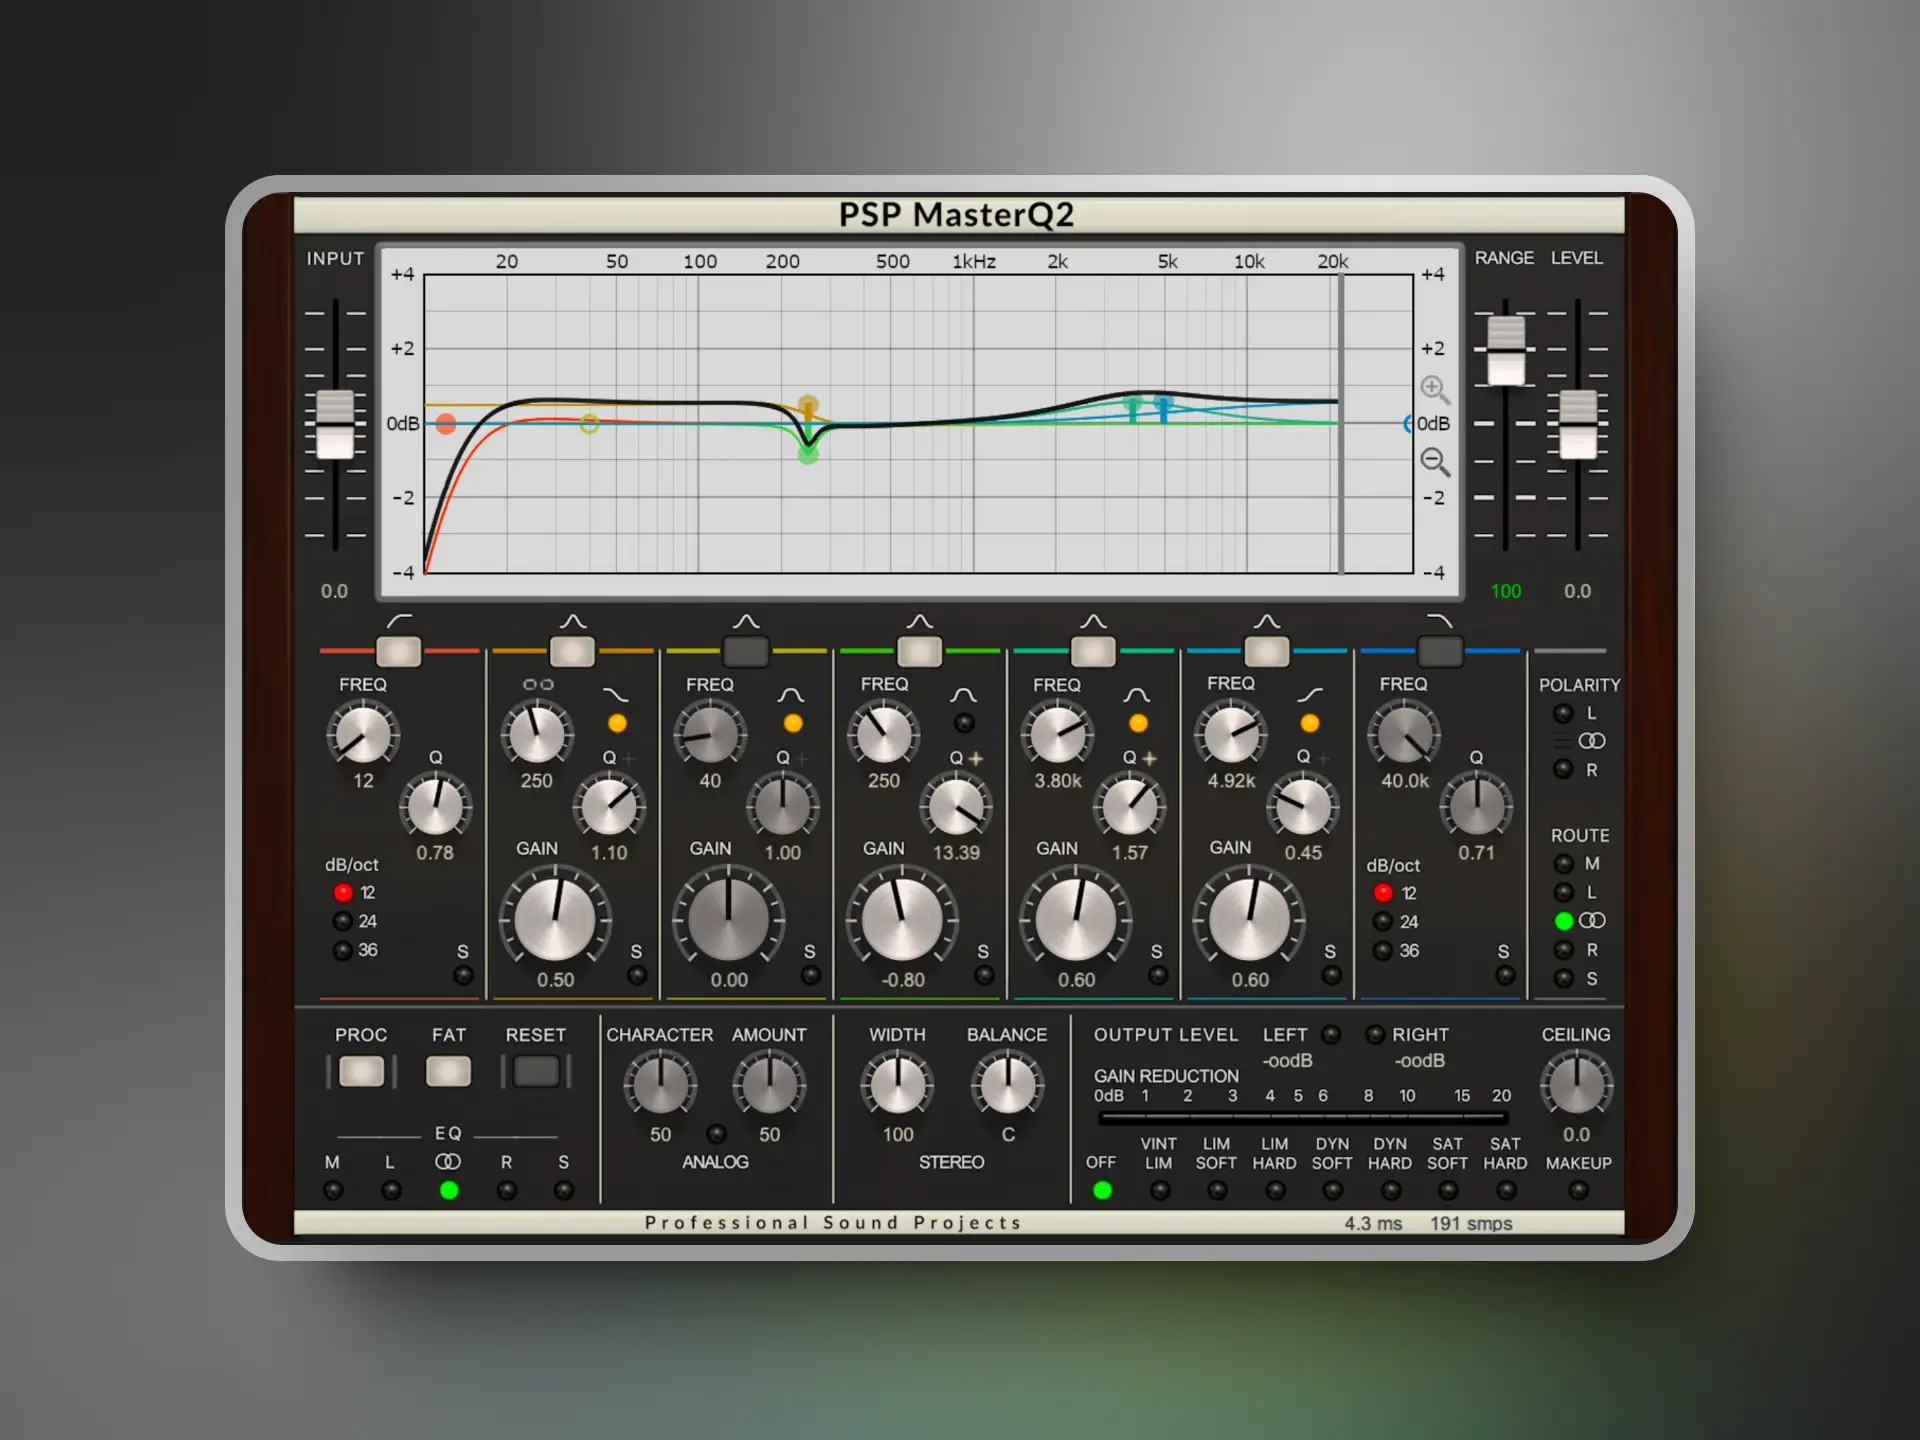Enable the dark yellow 40 Hz band switch
This screenshot has width=1920, height=1440.
point(746,652)
